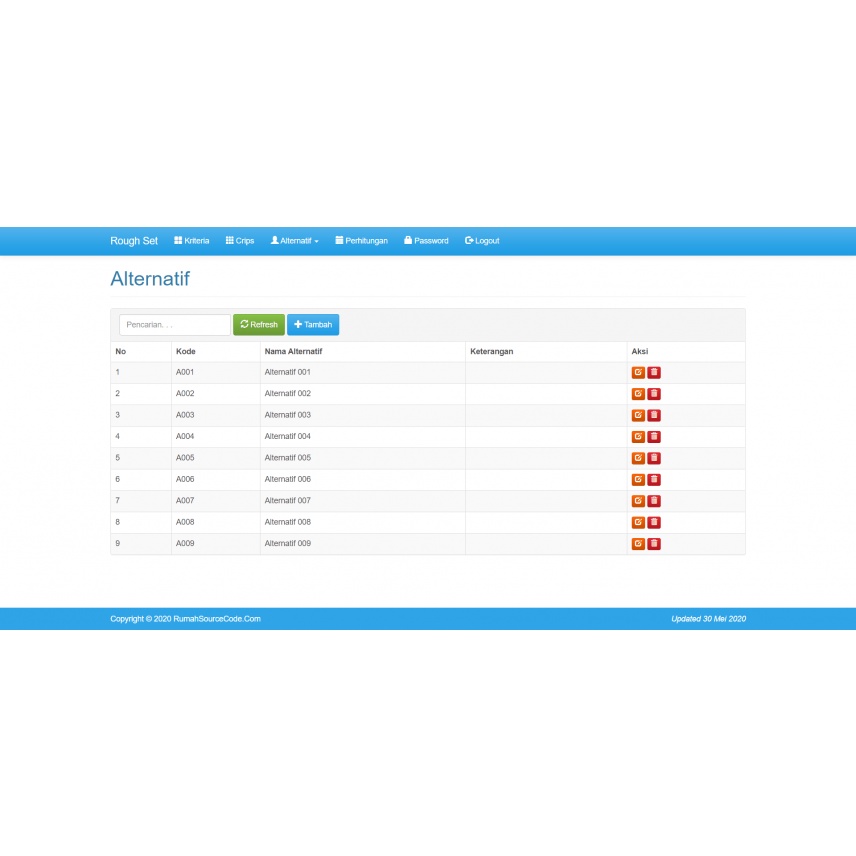Click the Alternatif page heading
The height and width of the screenshot is (856, 856).
pos(150,279)
